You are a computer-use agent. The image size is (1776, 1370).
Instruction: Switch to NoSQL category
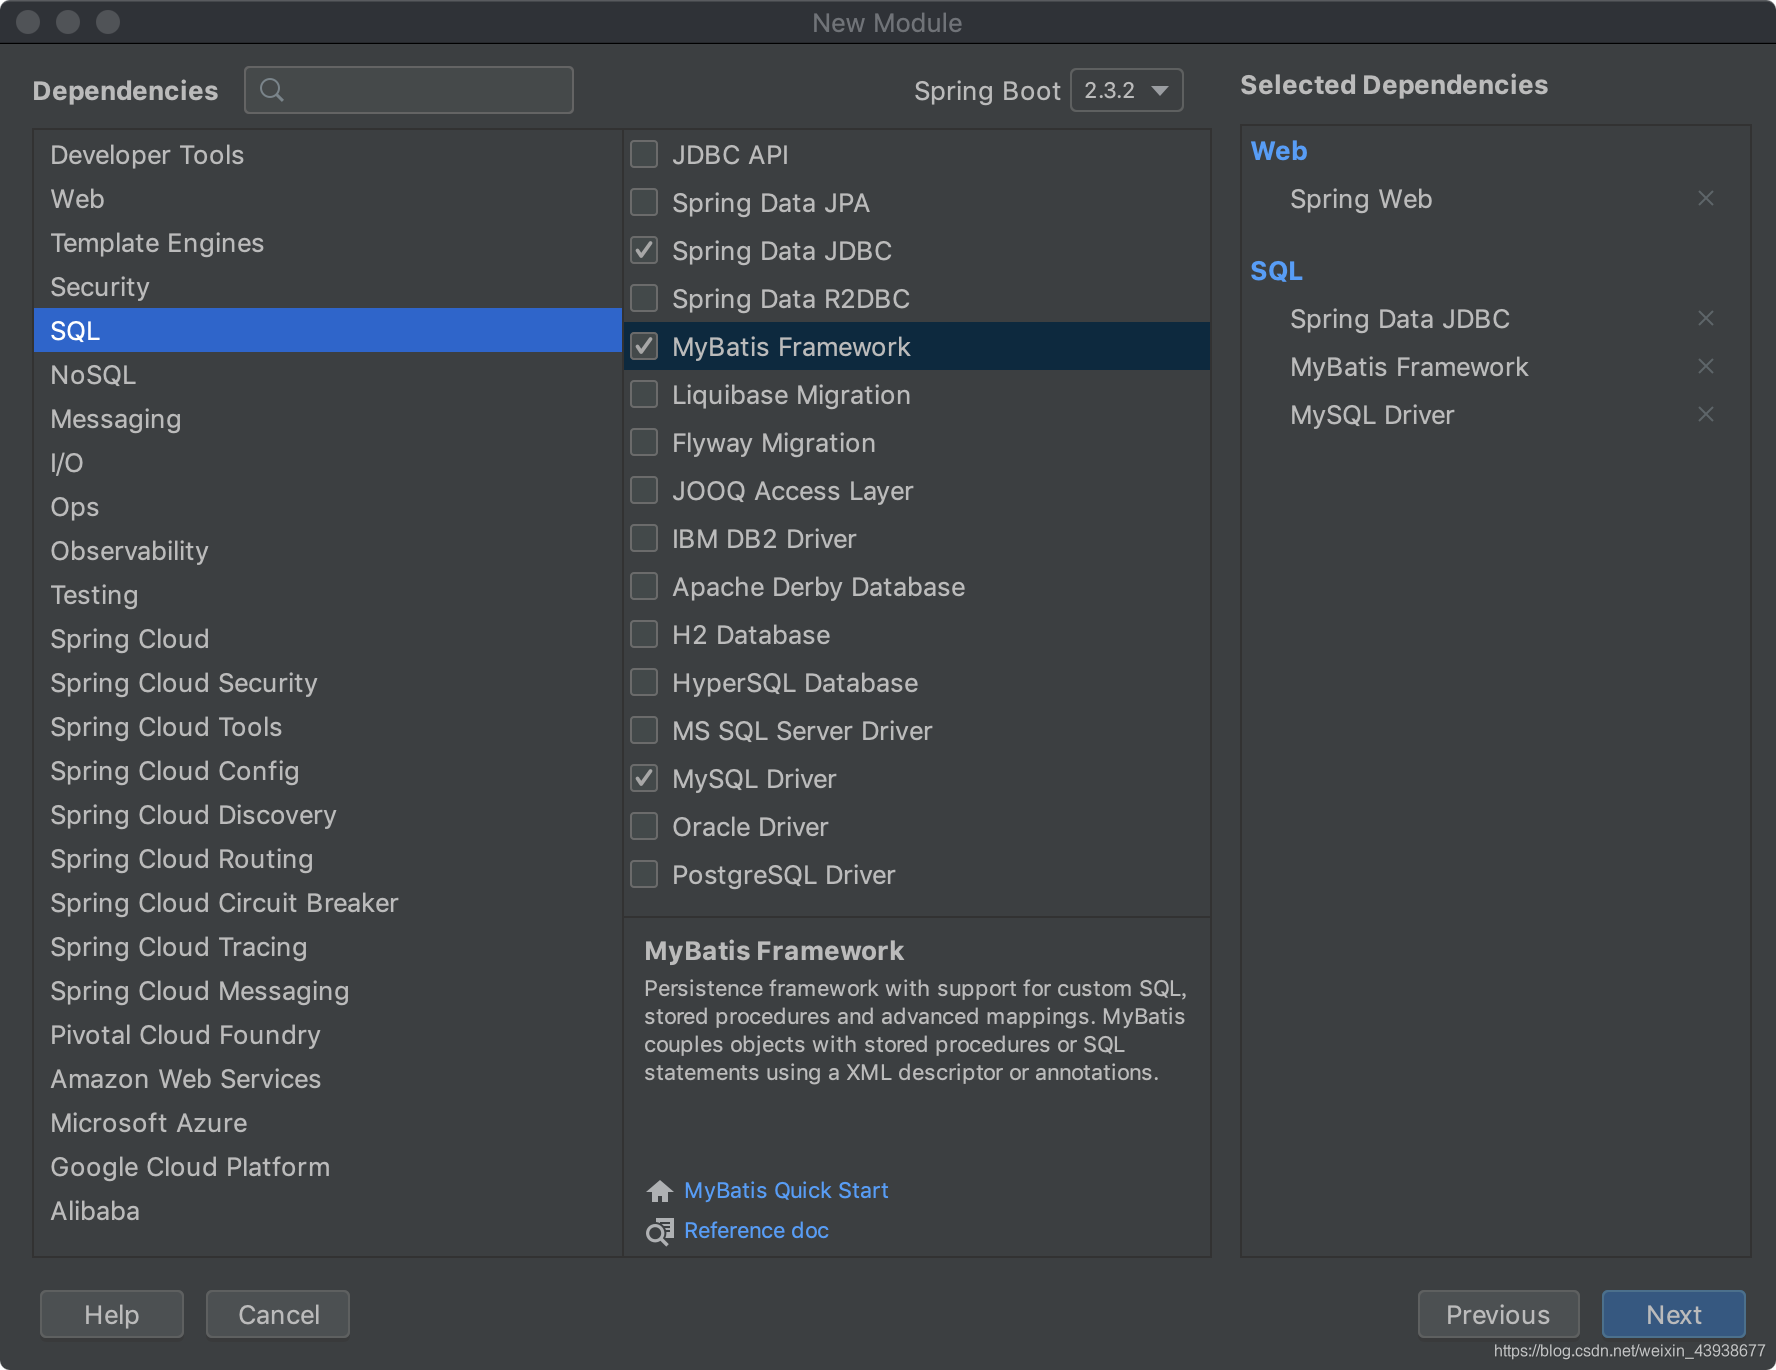328,375
